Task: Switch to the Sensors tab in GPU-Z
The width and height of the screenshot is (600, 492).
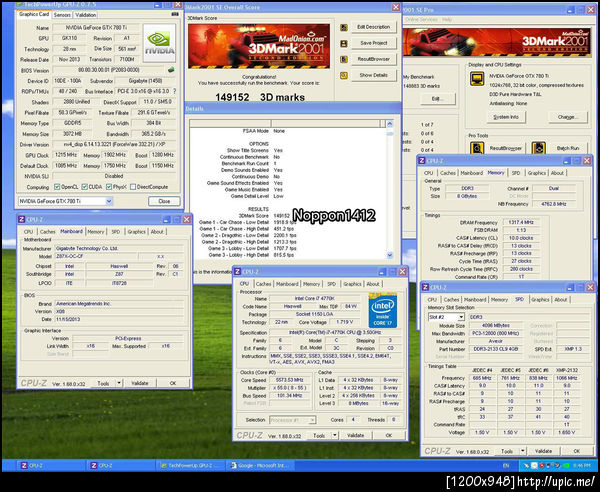Action: [x=61, y=15]
